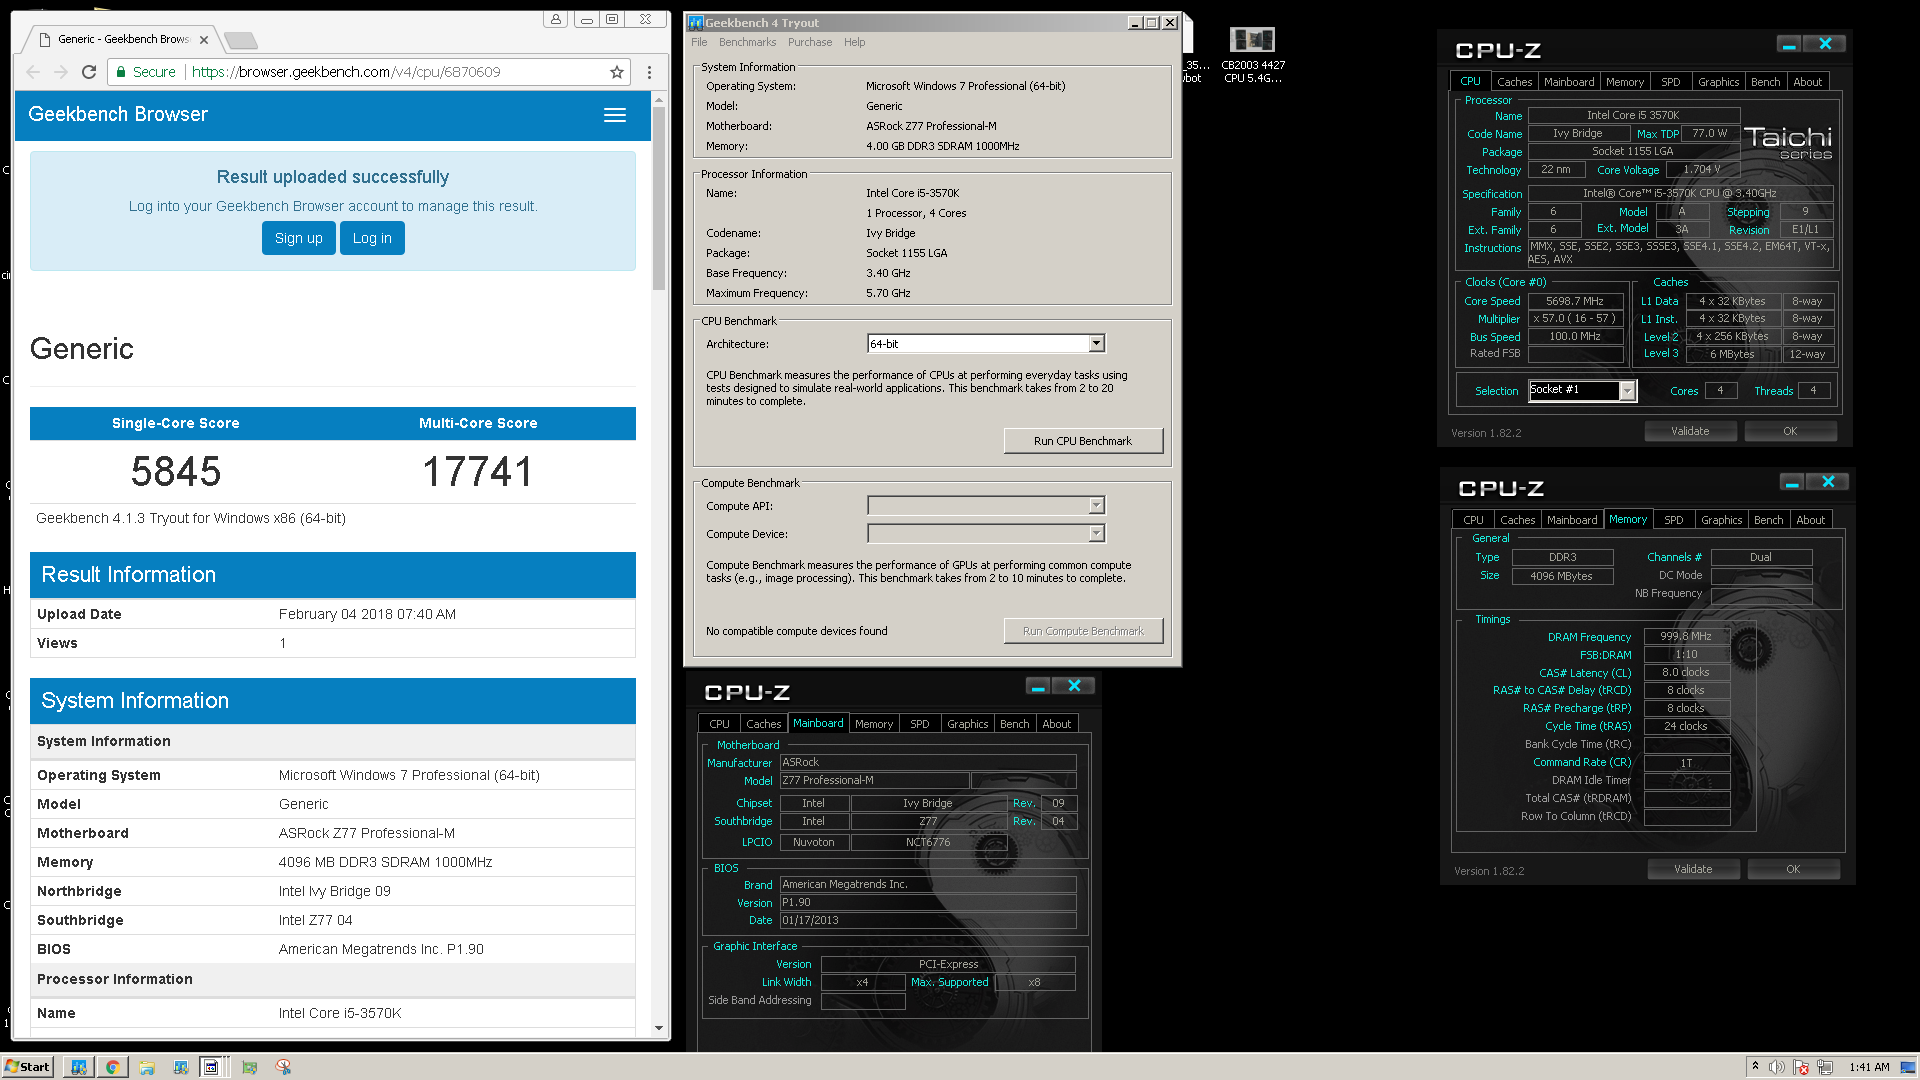
Task: Go forward in the Chrome browser
Action: (61, 72)
